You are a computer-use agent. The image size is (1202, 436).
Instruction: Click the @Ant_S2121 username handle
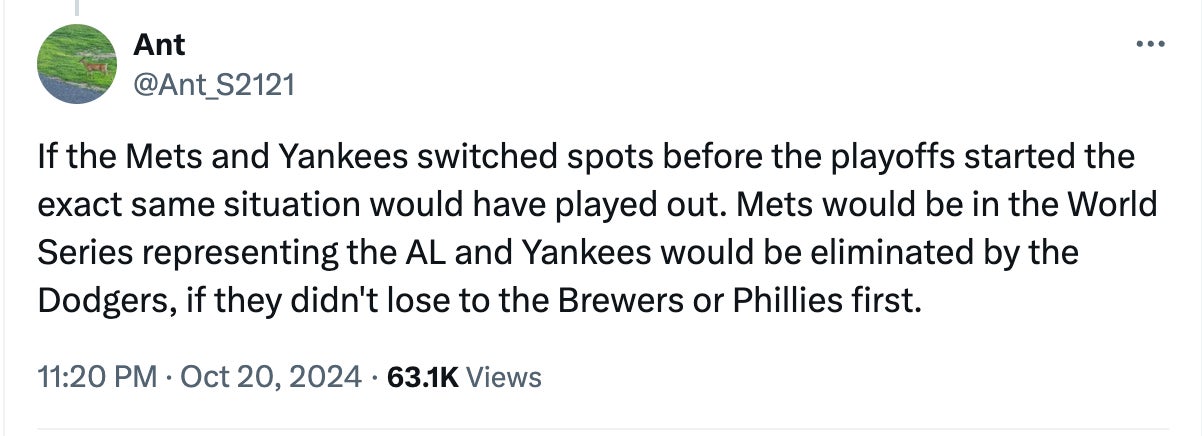[x=214, y=85]
